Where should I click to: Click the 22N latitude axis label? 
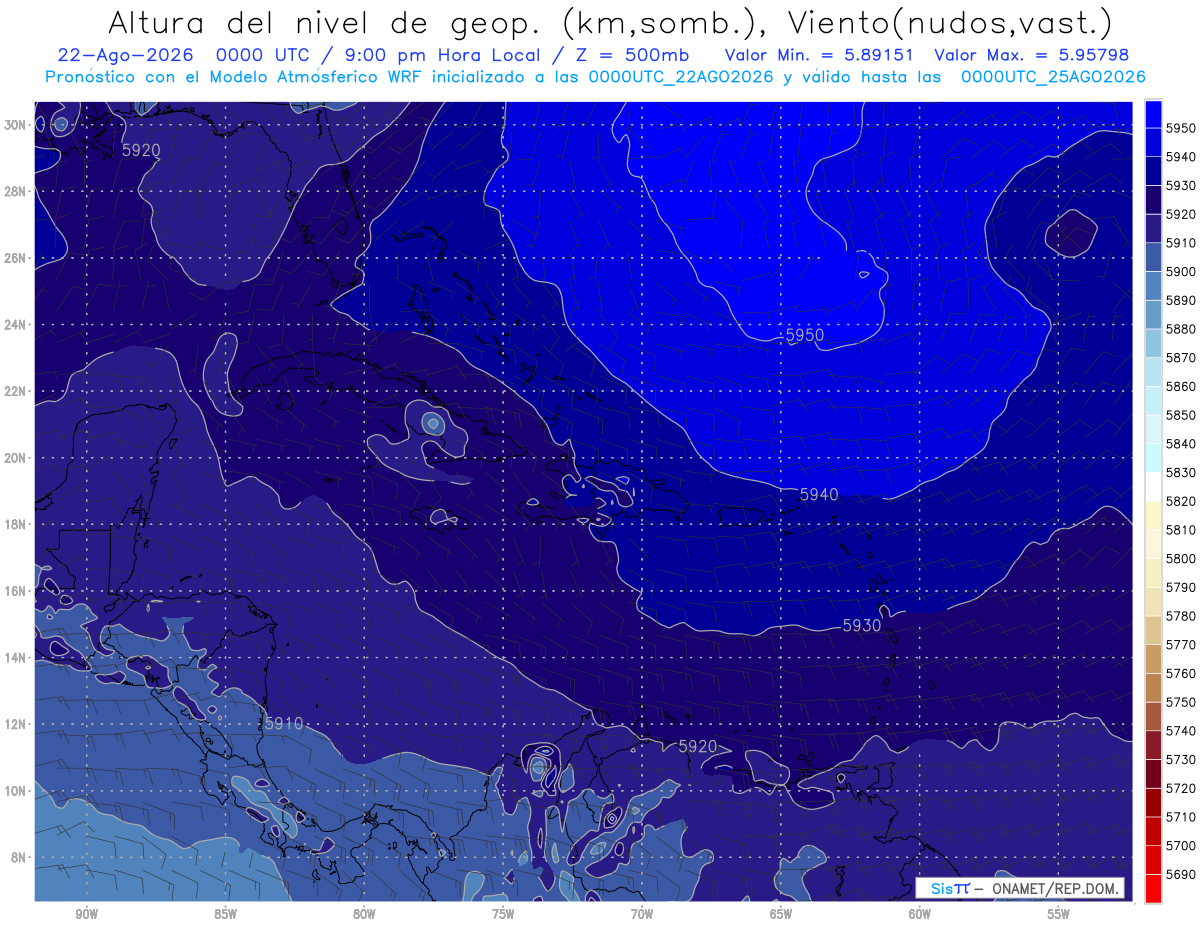15,391
